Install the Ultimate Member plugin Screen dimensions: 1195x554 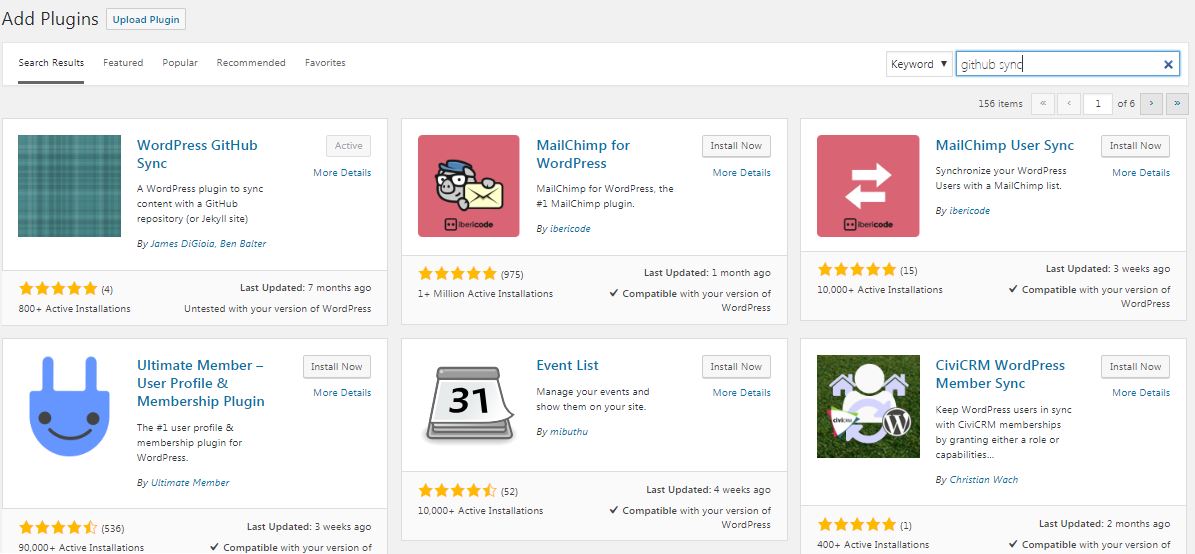[x=337, y=367]
